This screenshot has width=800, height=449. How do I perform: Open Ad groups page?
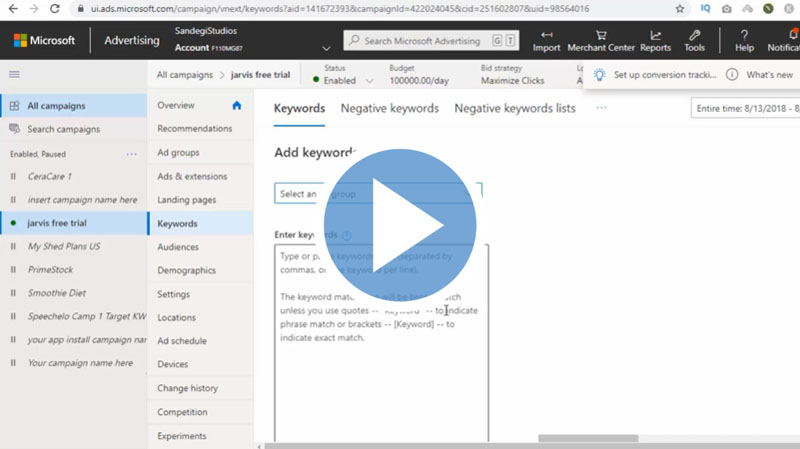pyautogui.click(x=178, y=153)
